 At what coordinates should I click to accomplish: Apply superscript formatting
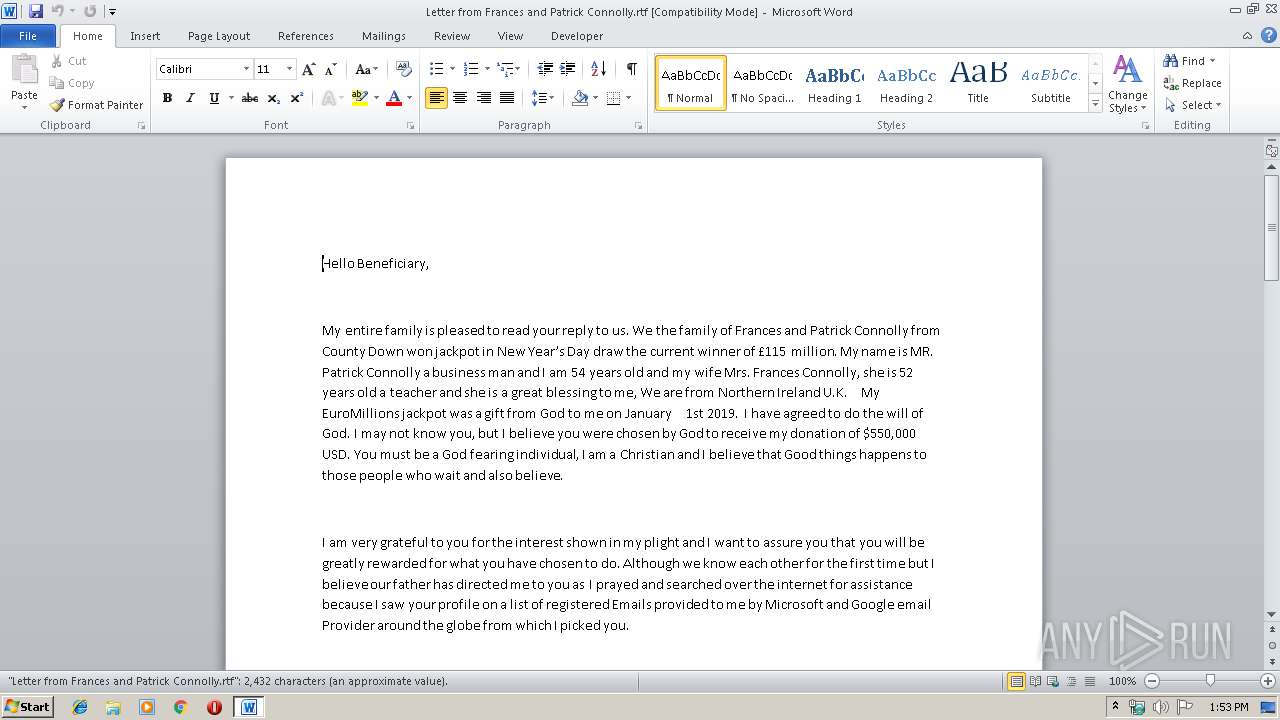point(297,98)
